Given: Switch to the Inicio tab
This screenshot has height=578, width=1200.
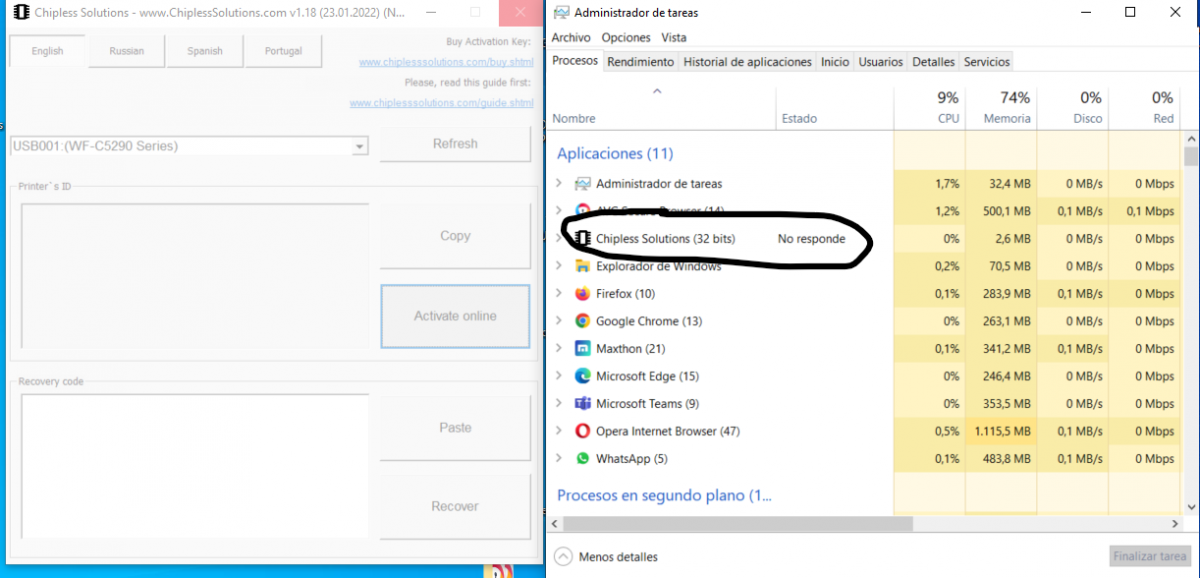Looking at the screenshot, I should pyautogui.click(x=835, y=62).
